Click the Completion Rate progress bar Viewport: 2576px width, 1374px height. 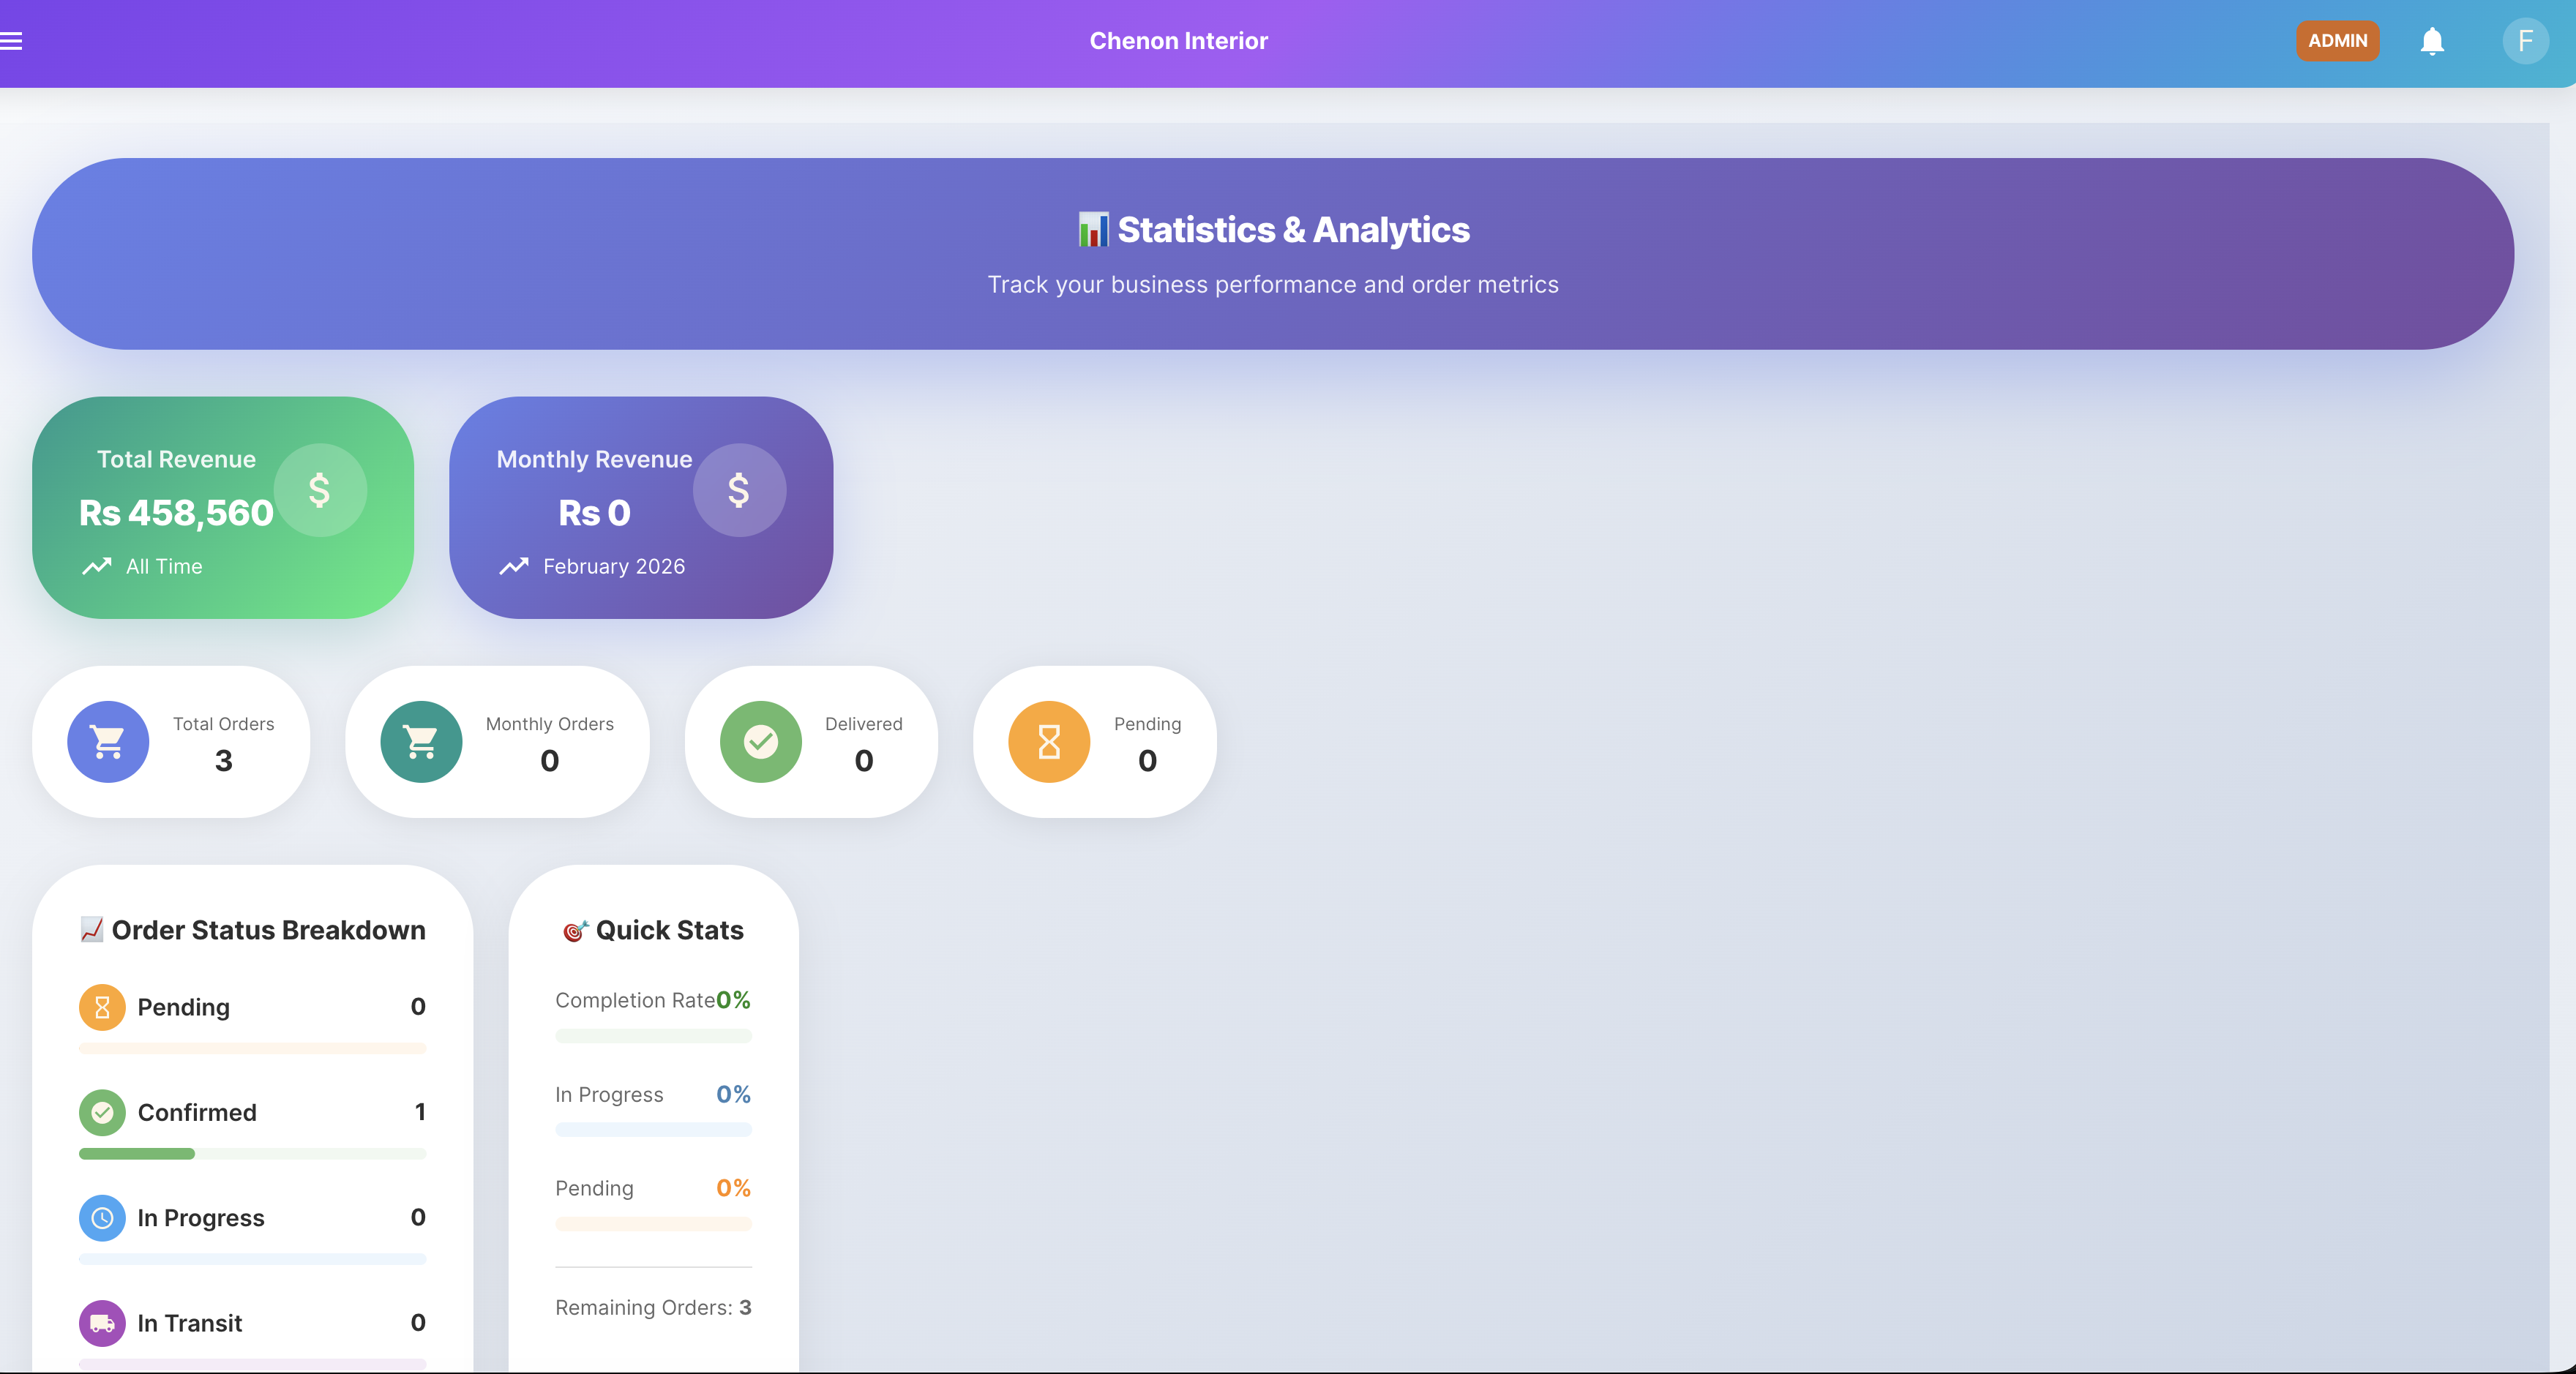(653, 1036)
